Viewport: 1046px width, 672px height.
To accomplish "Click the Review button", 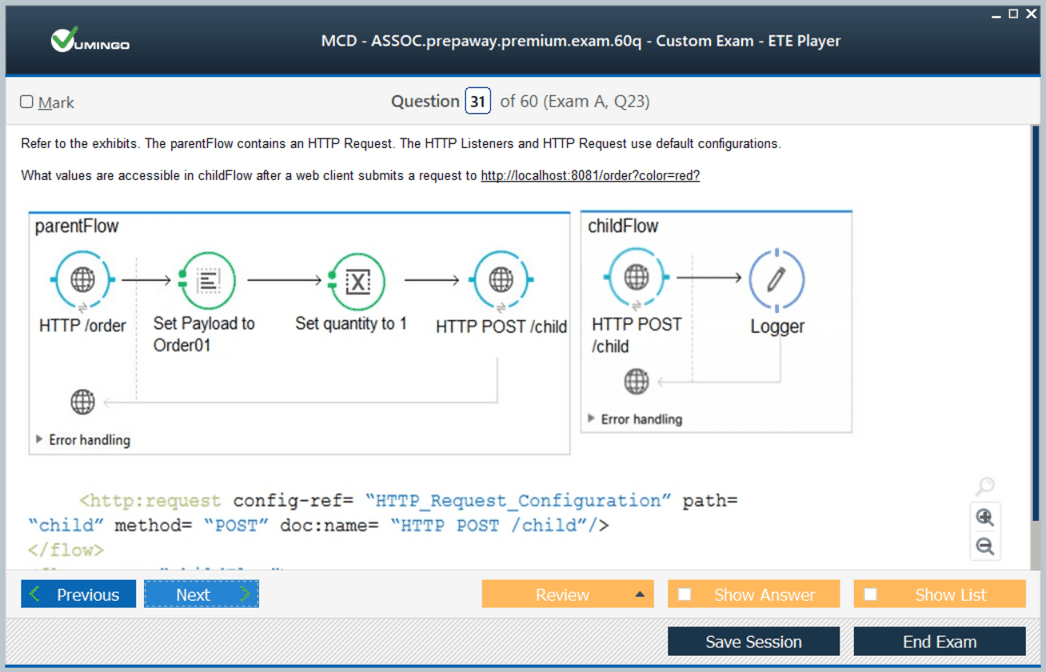I will pyautogui.click(x=568, y=594).
